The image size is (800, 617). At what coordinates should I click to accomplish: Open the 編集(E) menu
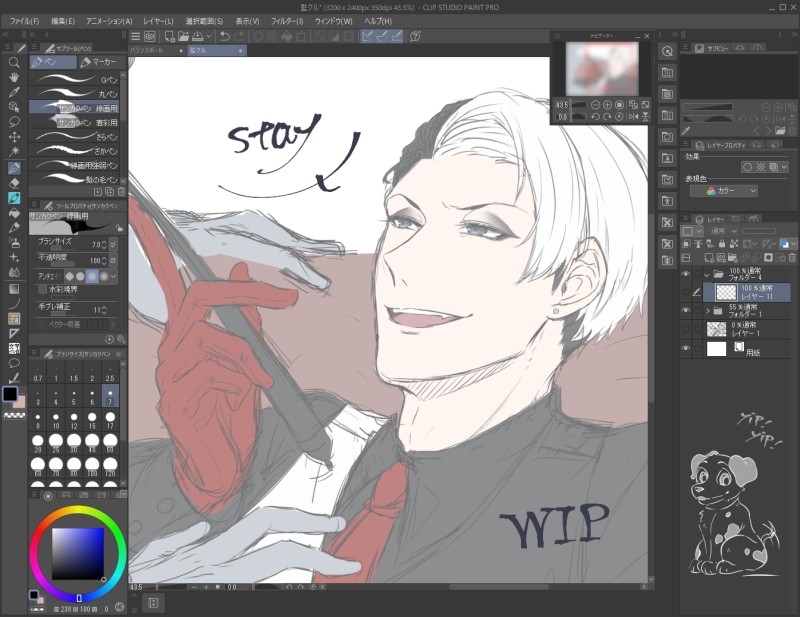63,21
